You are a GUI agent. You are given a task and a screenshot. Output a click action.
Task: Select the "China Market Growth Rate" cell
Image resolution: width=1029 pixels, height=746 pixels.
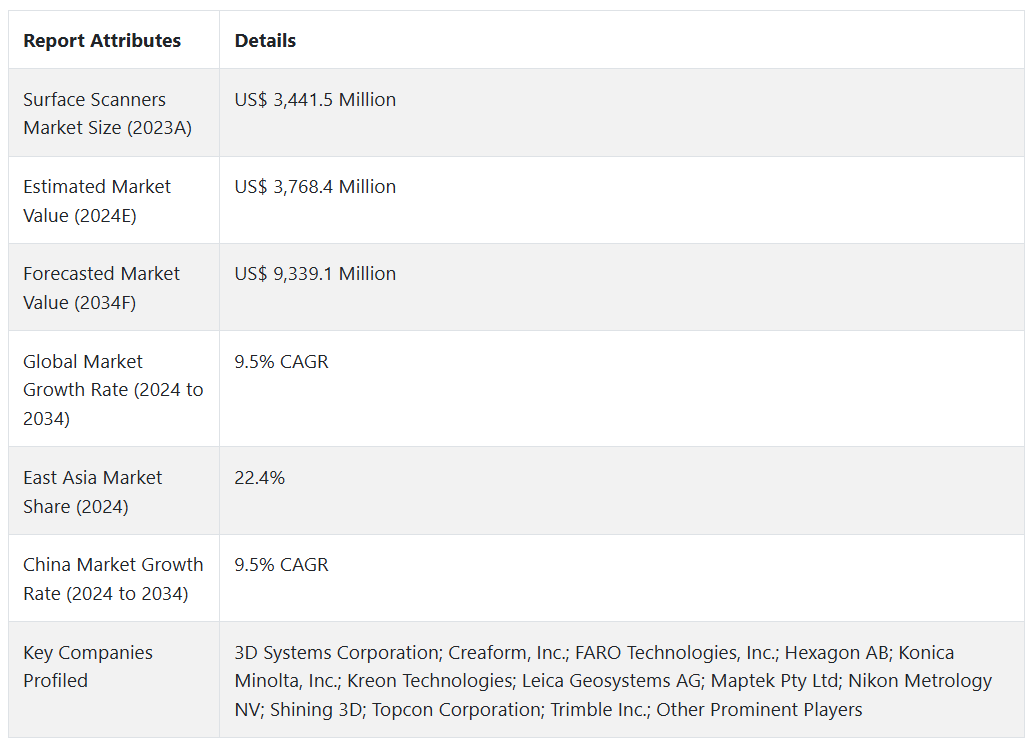[x=113, y=578]
